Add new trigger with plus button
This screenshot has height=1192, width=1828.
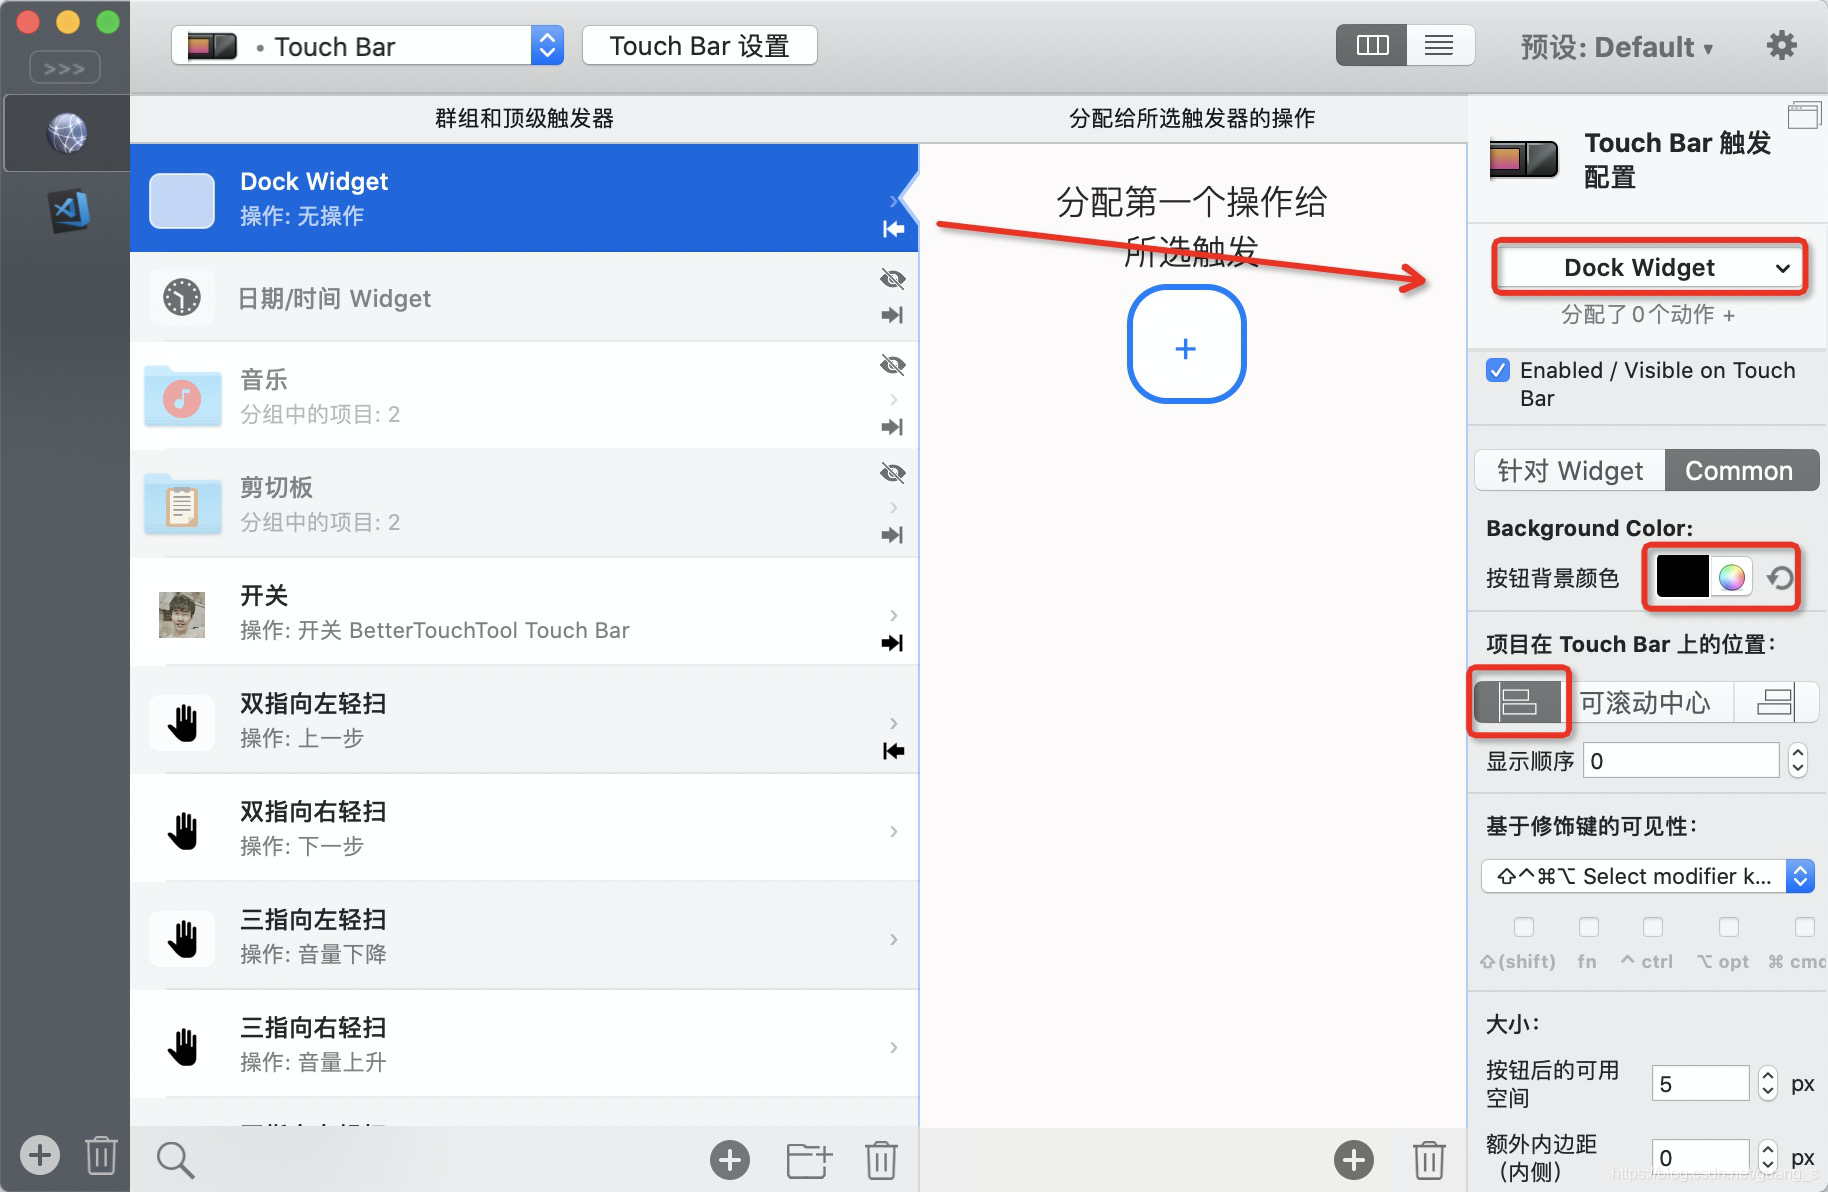(730, 1160)
